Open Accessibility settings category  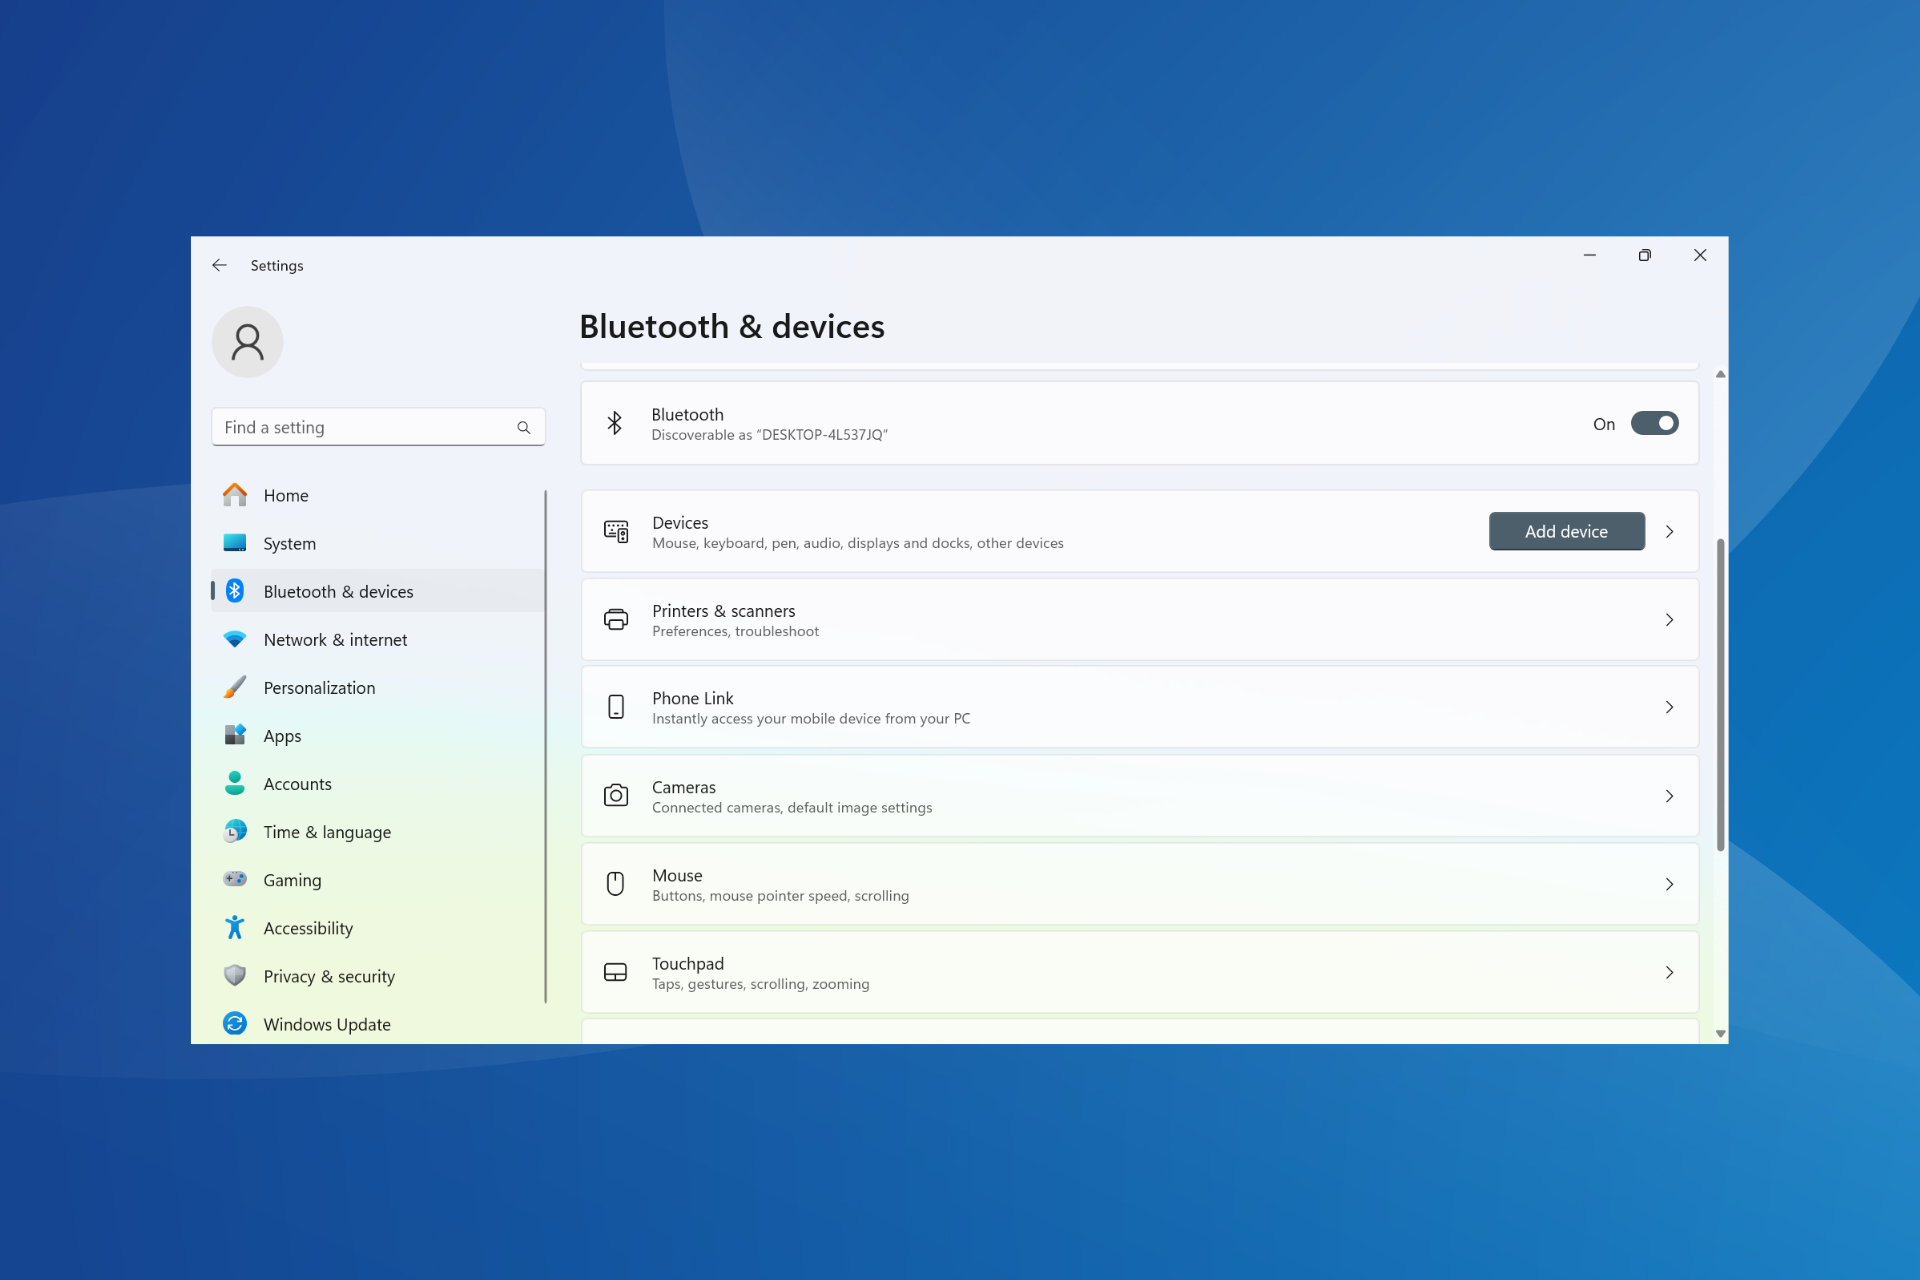click(378, 927)
